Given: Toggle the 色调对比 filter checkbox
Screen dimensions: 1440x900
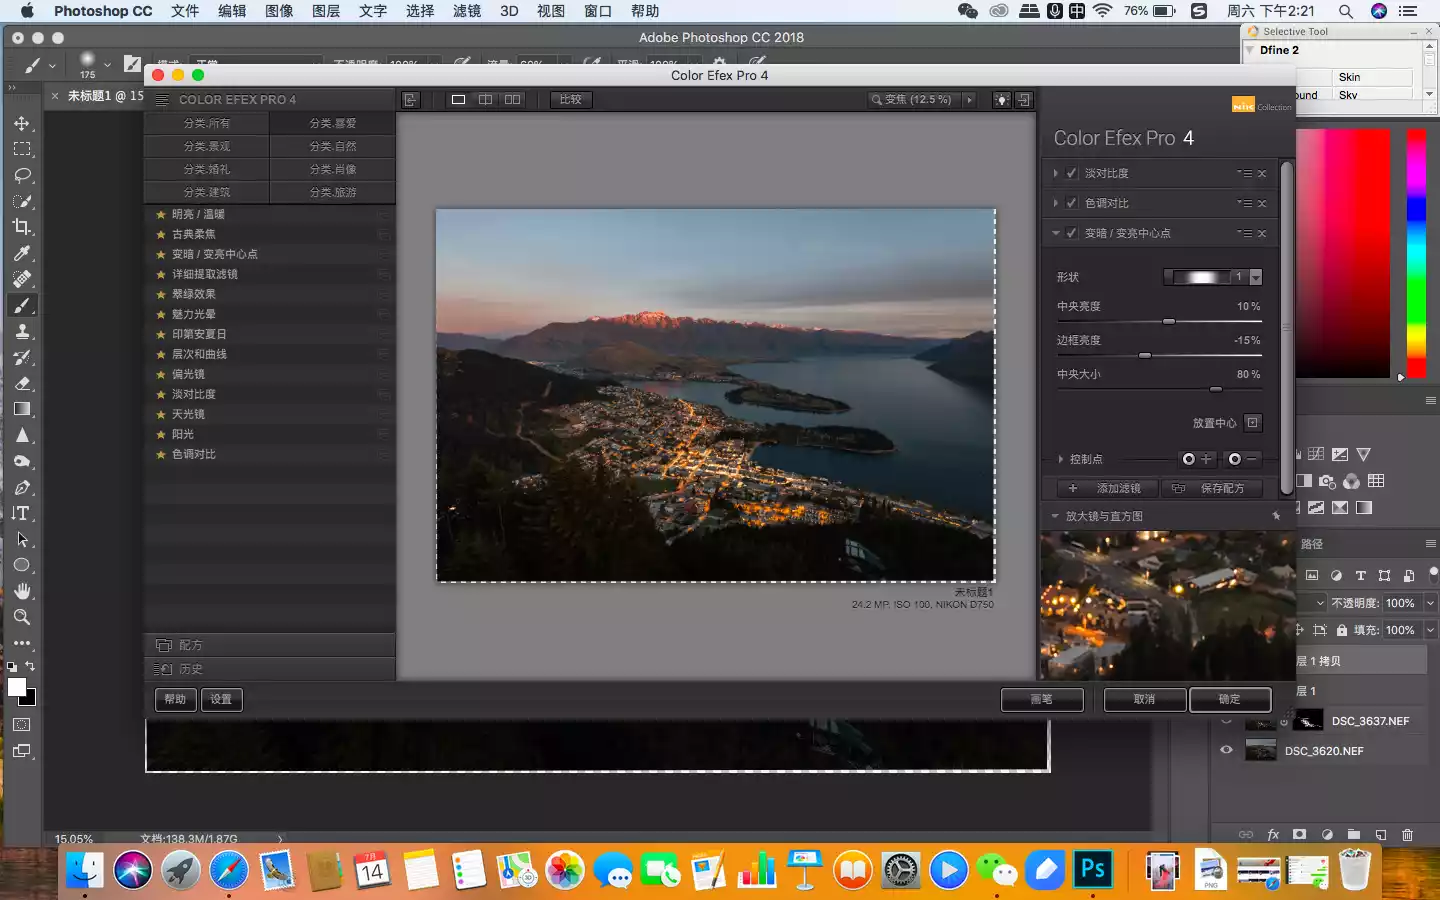Looking at the screenshot, I should [x=1072, y=204].
